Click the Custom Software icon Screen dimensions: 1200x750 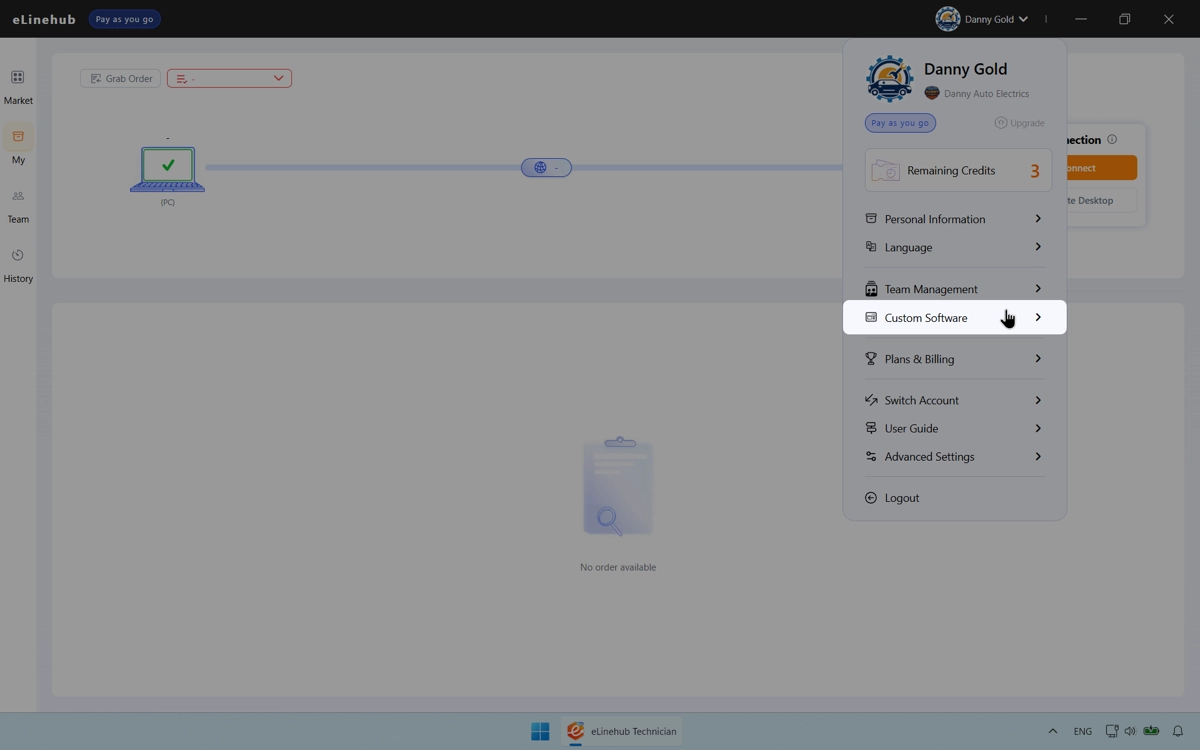[x=871, y=317]
